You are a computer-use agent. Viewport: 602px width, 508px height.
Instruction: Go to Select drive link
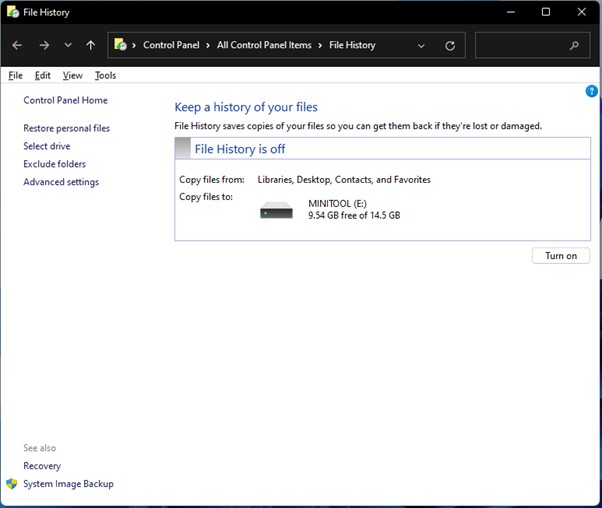tap(47, 146)
